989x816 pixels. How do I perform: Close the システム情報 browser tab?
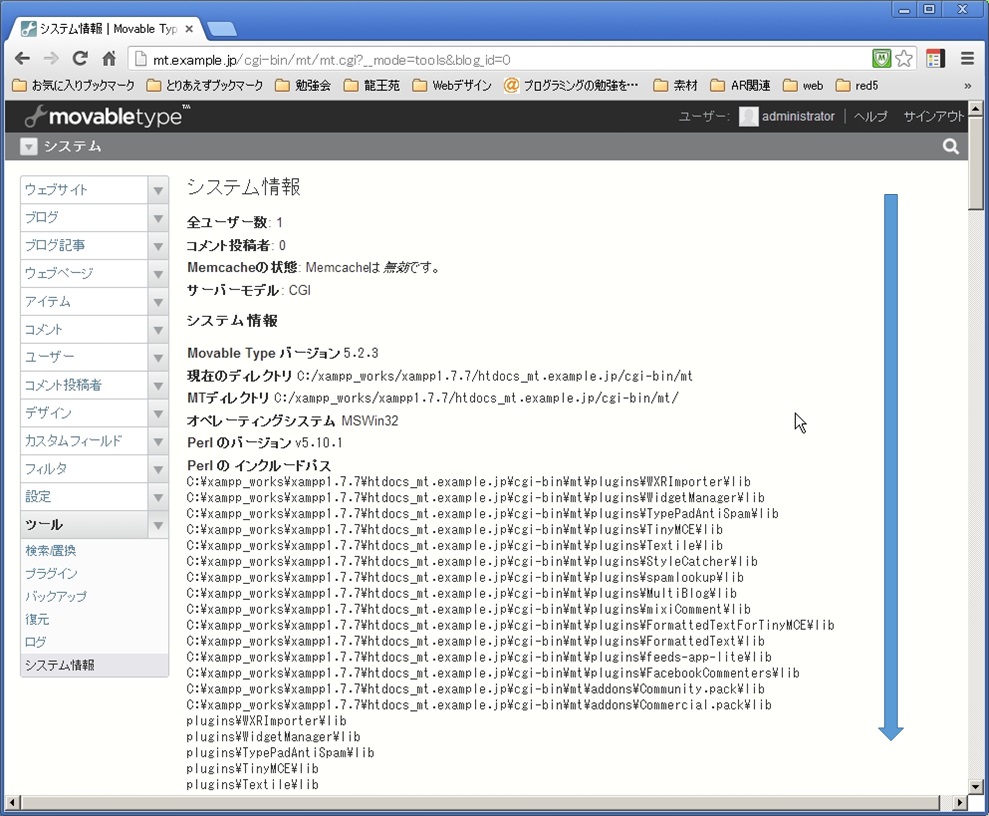tap(189, 28)
